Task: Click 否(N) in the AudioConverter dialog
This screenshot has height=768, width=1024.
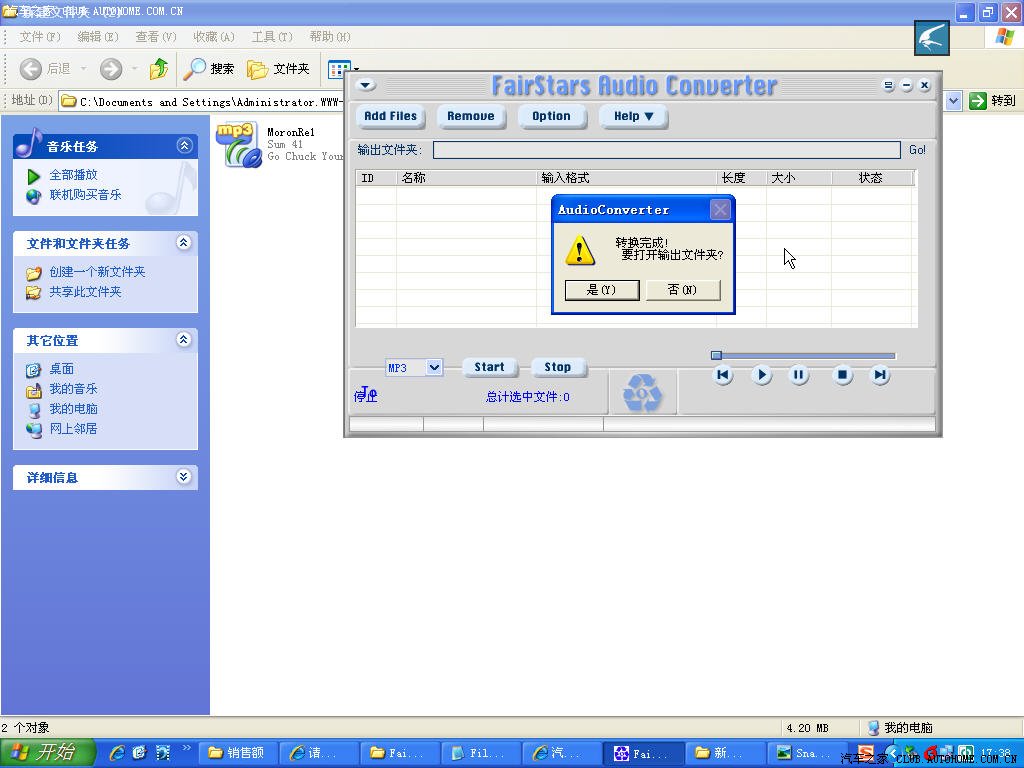Action: point(682,289)
